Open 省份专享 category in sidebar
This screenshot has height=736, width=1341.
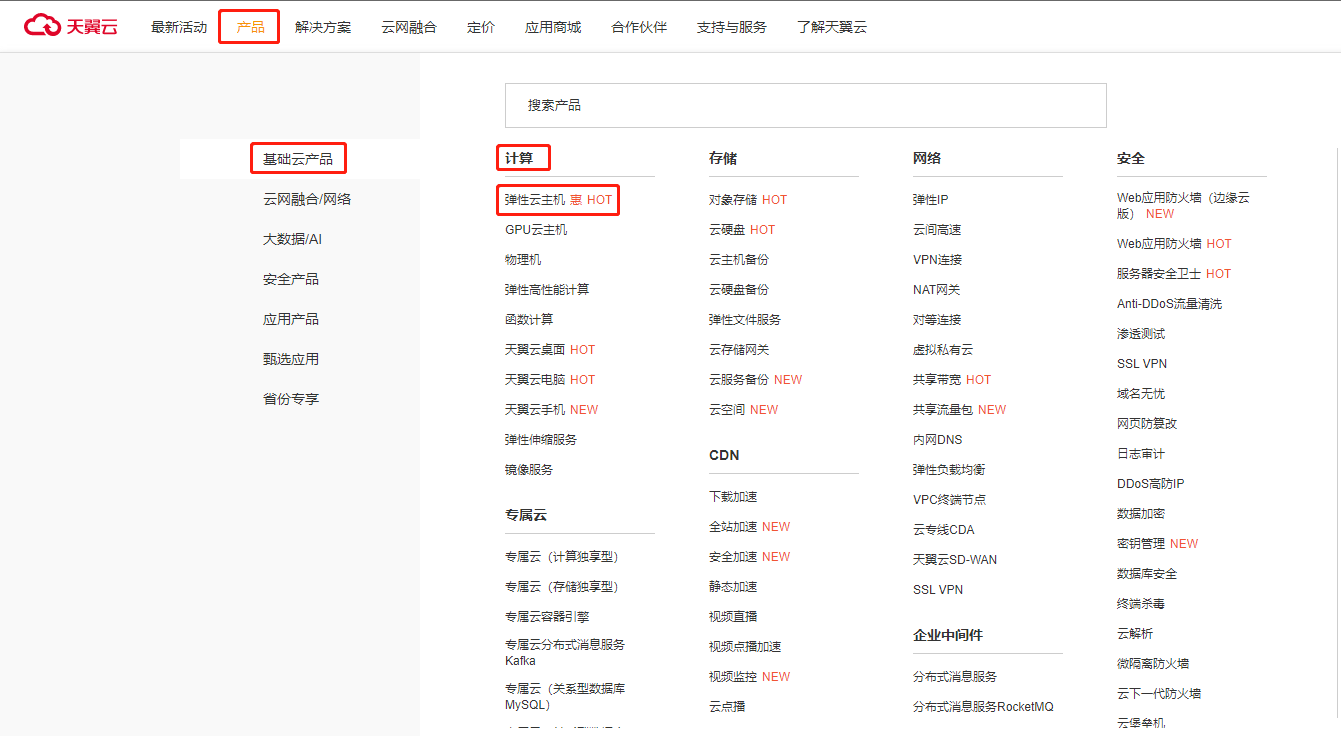(x=291, y=399)
